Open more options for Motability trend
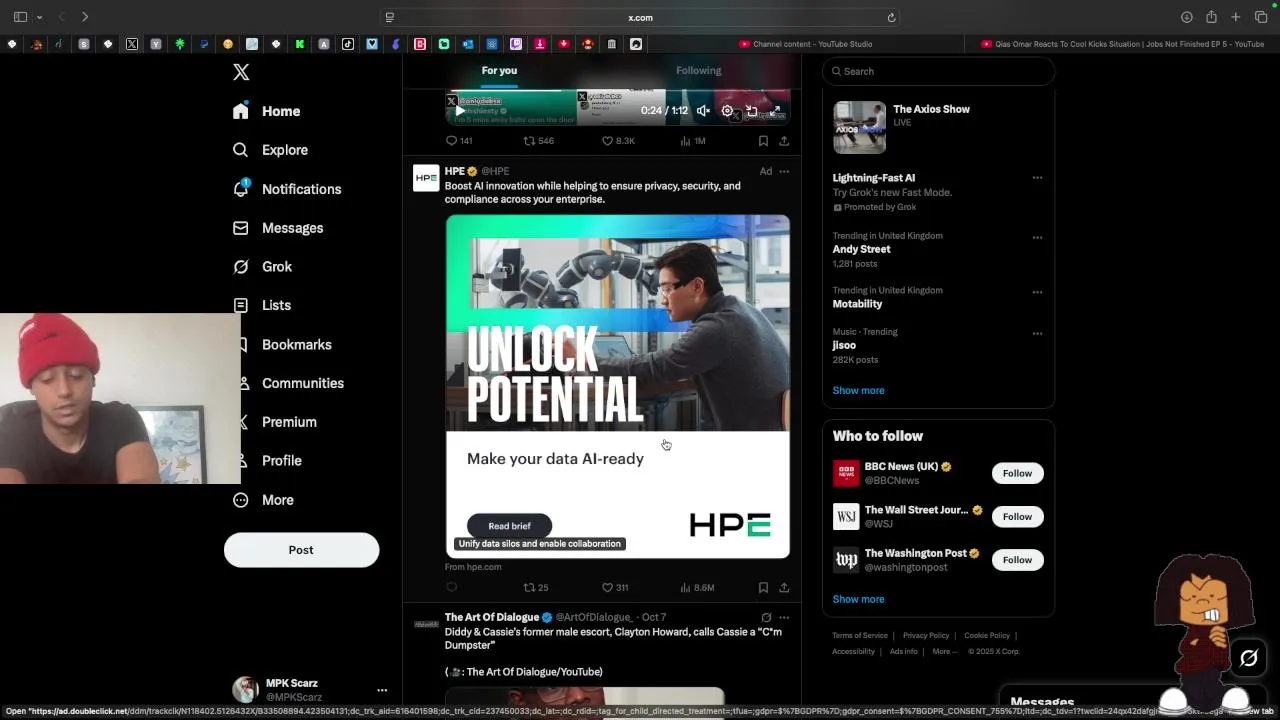Screen dimensions: 1280x720 click(1037, 292)
